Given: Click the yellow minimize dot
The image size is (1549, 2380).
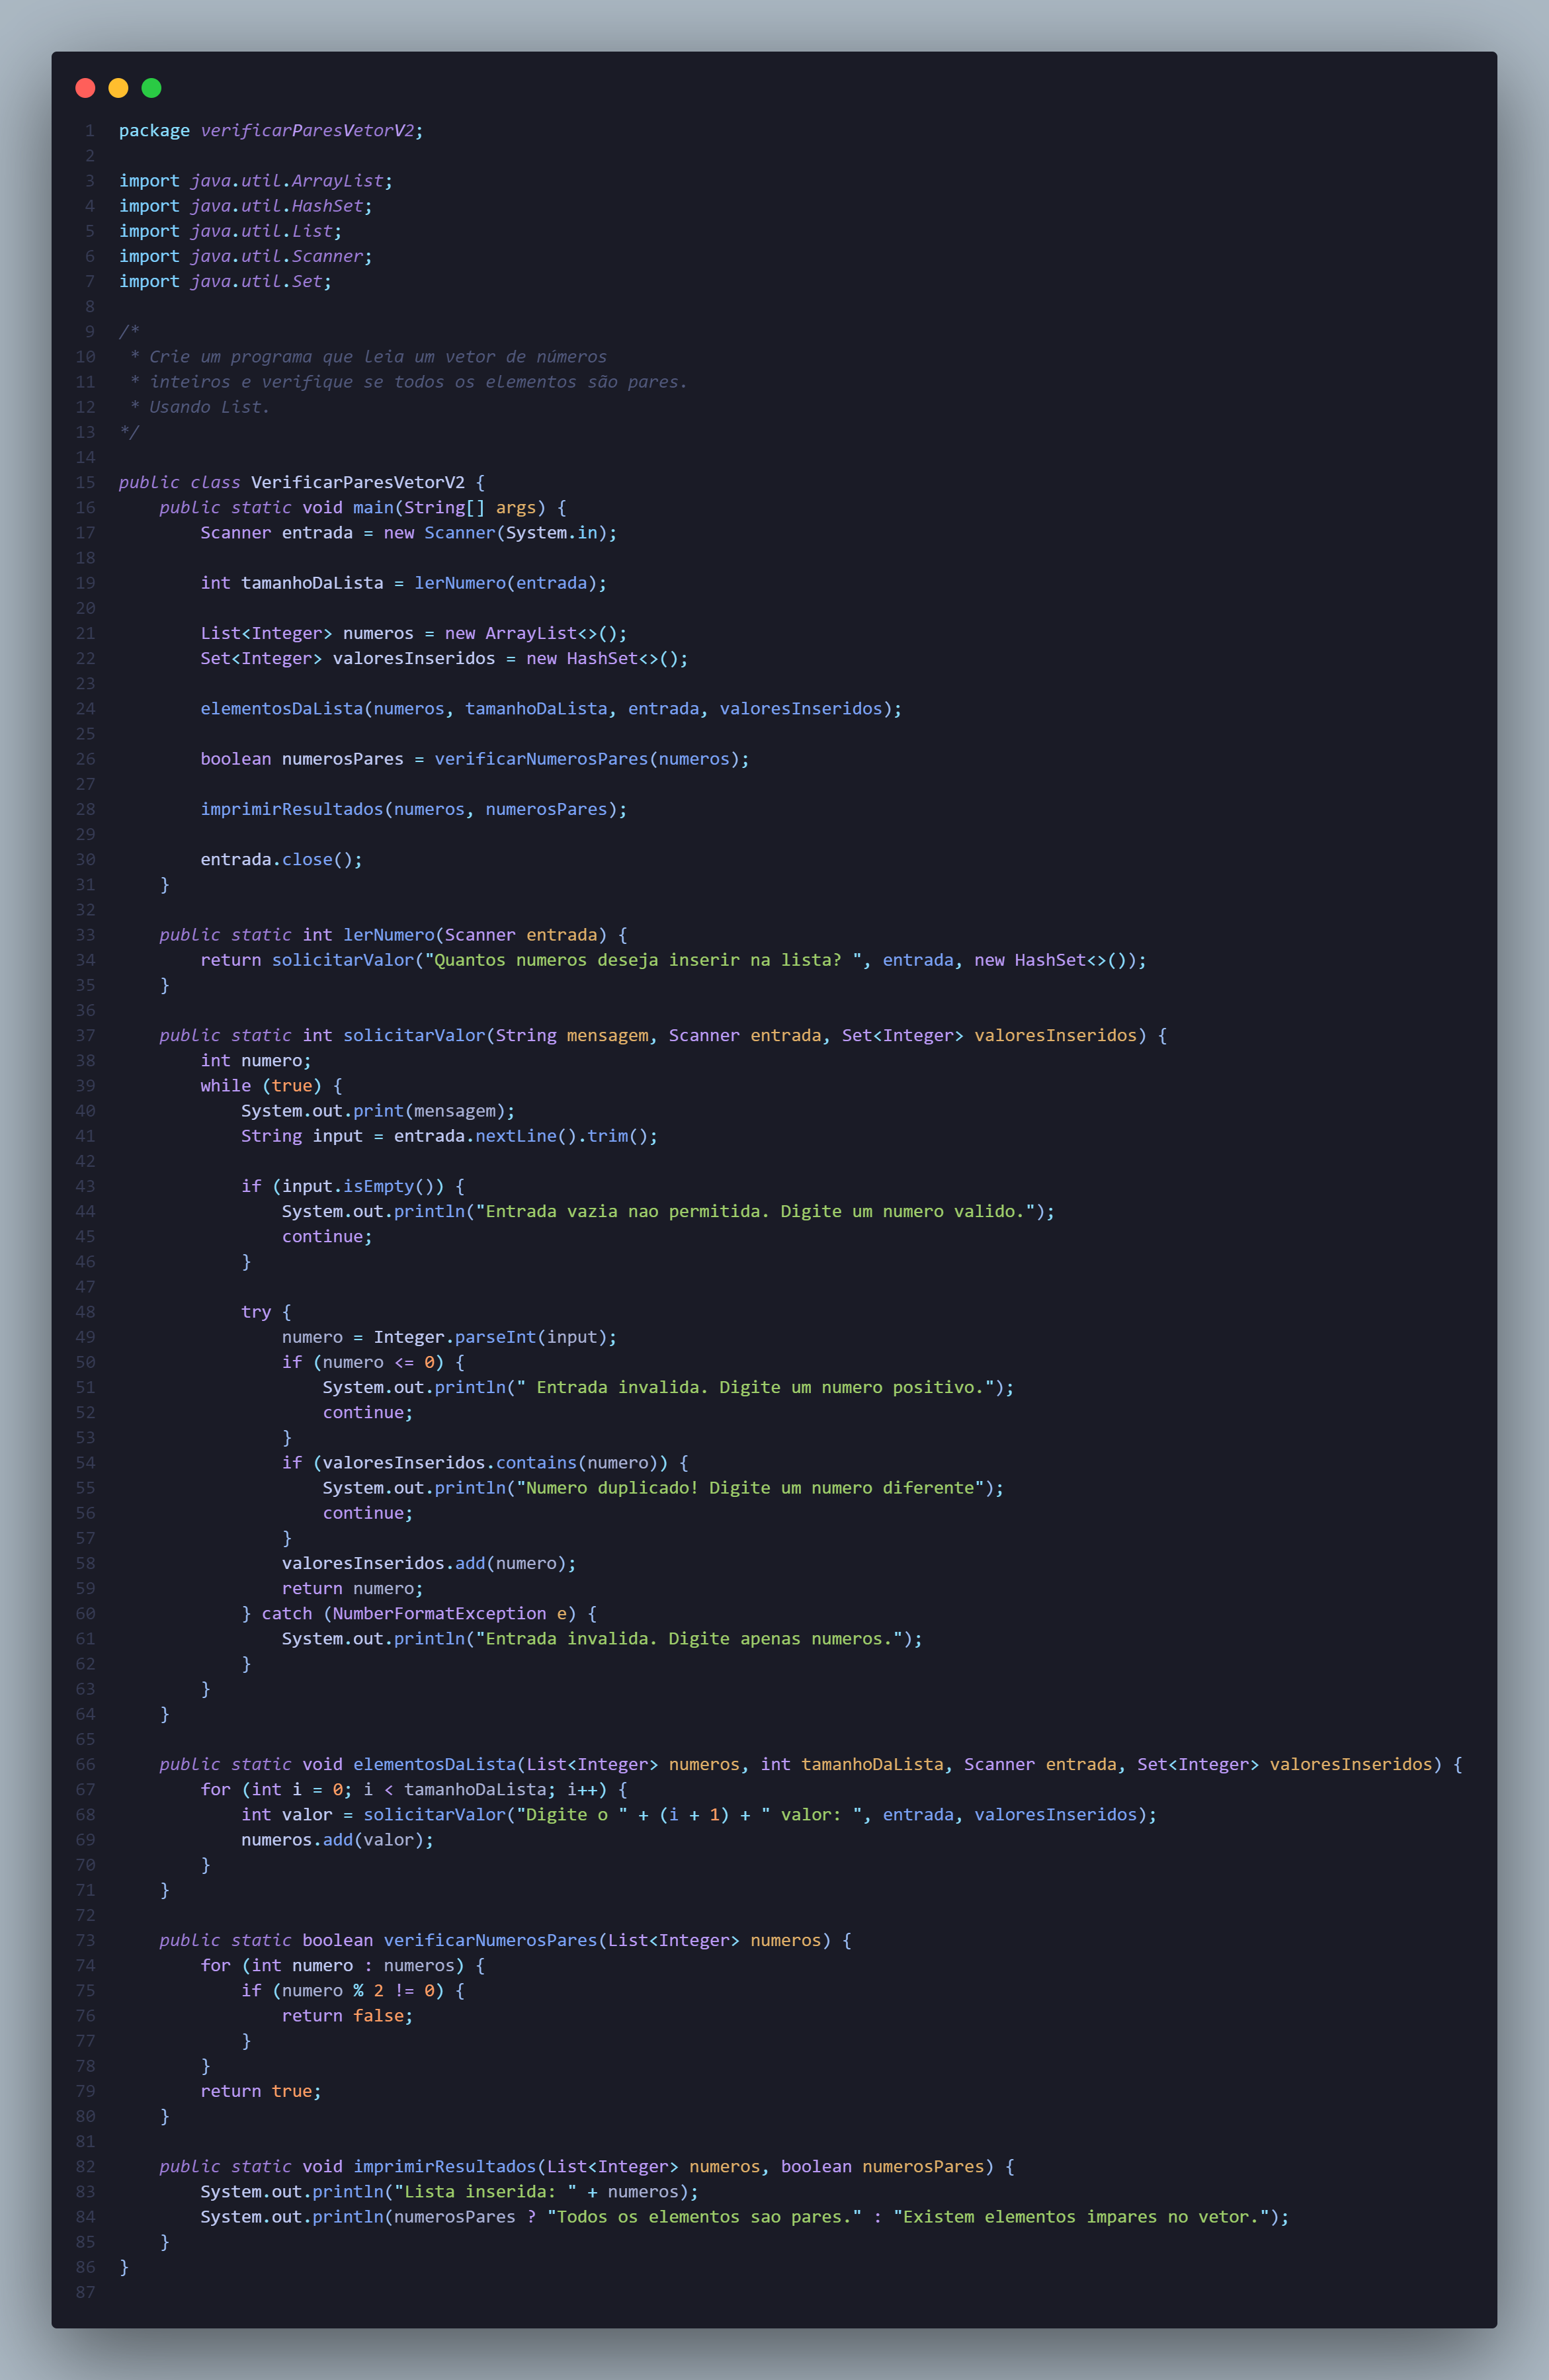Looking at the screenshot, I should click(118, 88).
